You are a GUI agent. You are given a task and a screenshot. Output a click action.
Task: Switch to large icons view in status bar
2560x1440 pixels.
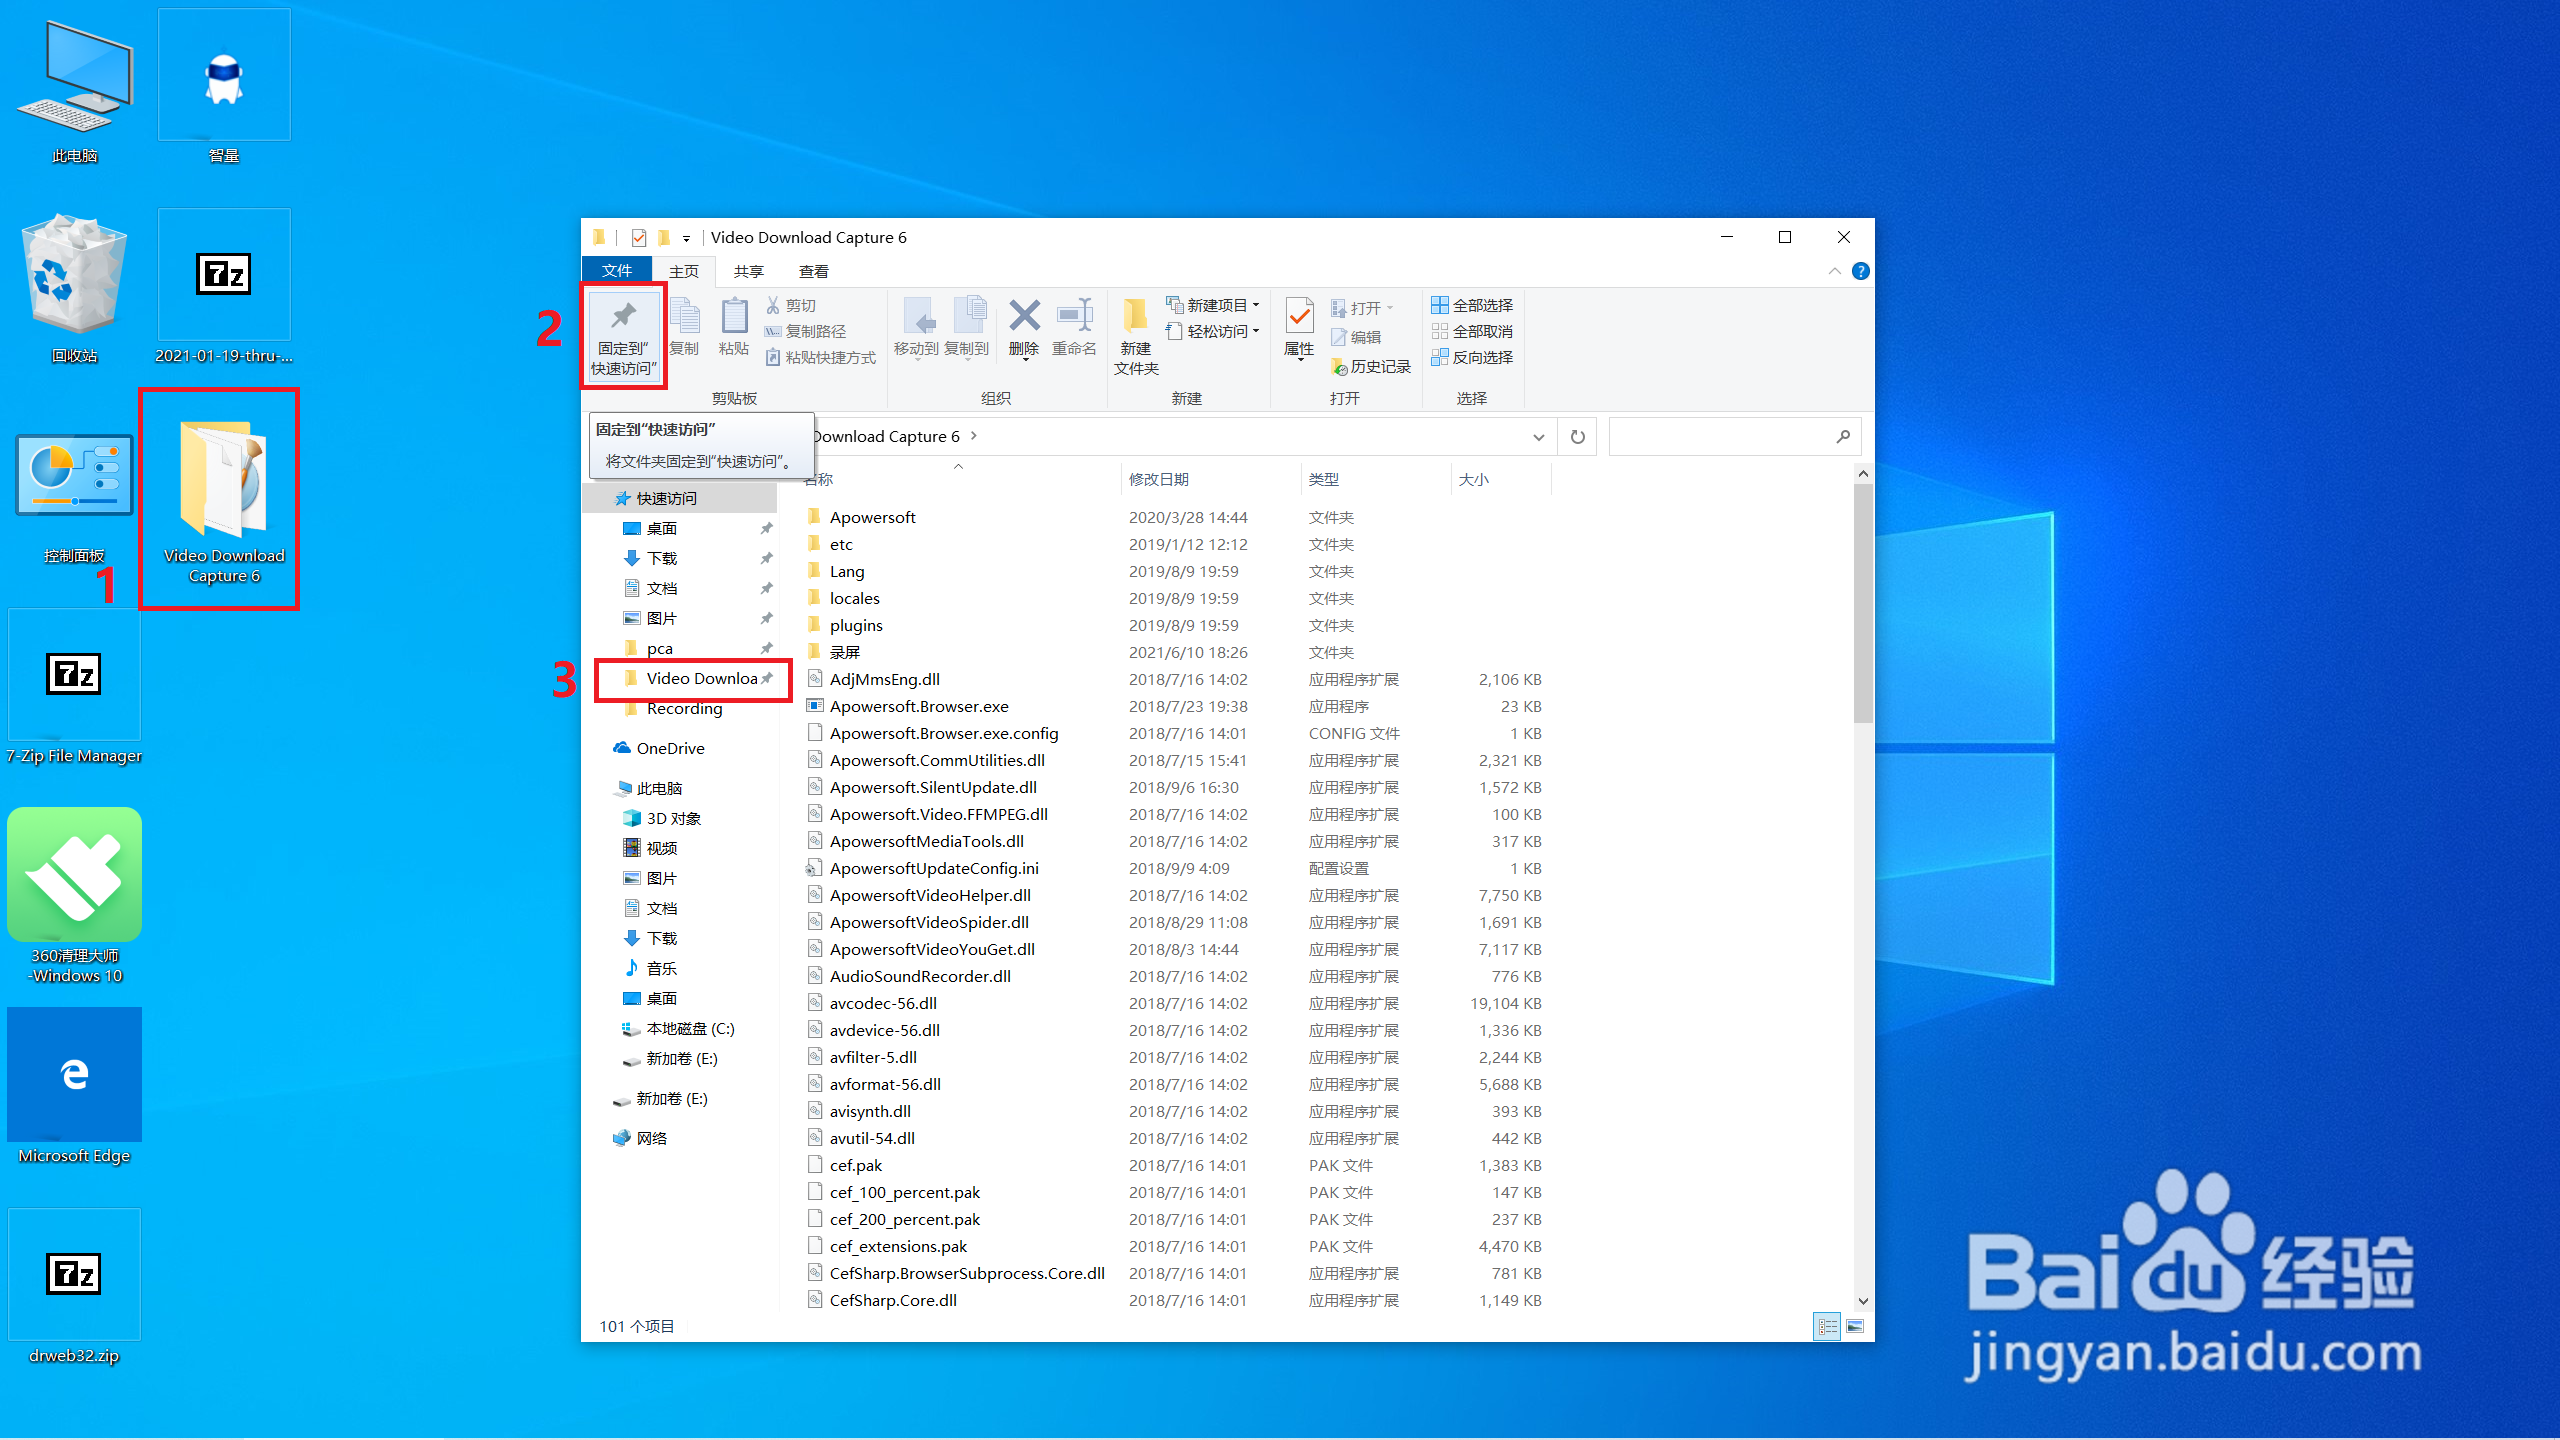coord(1855,1326)
